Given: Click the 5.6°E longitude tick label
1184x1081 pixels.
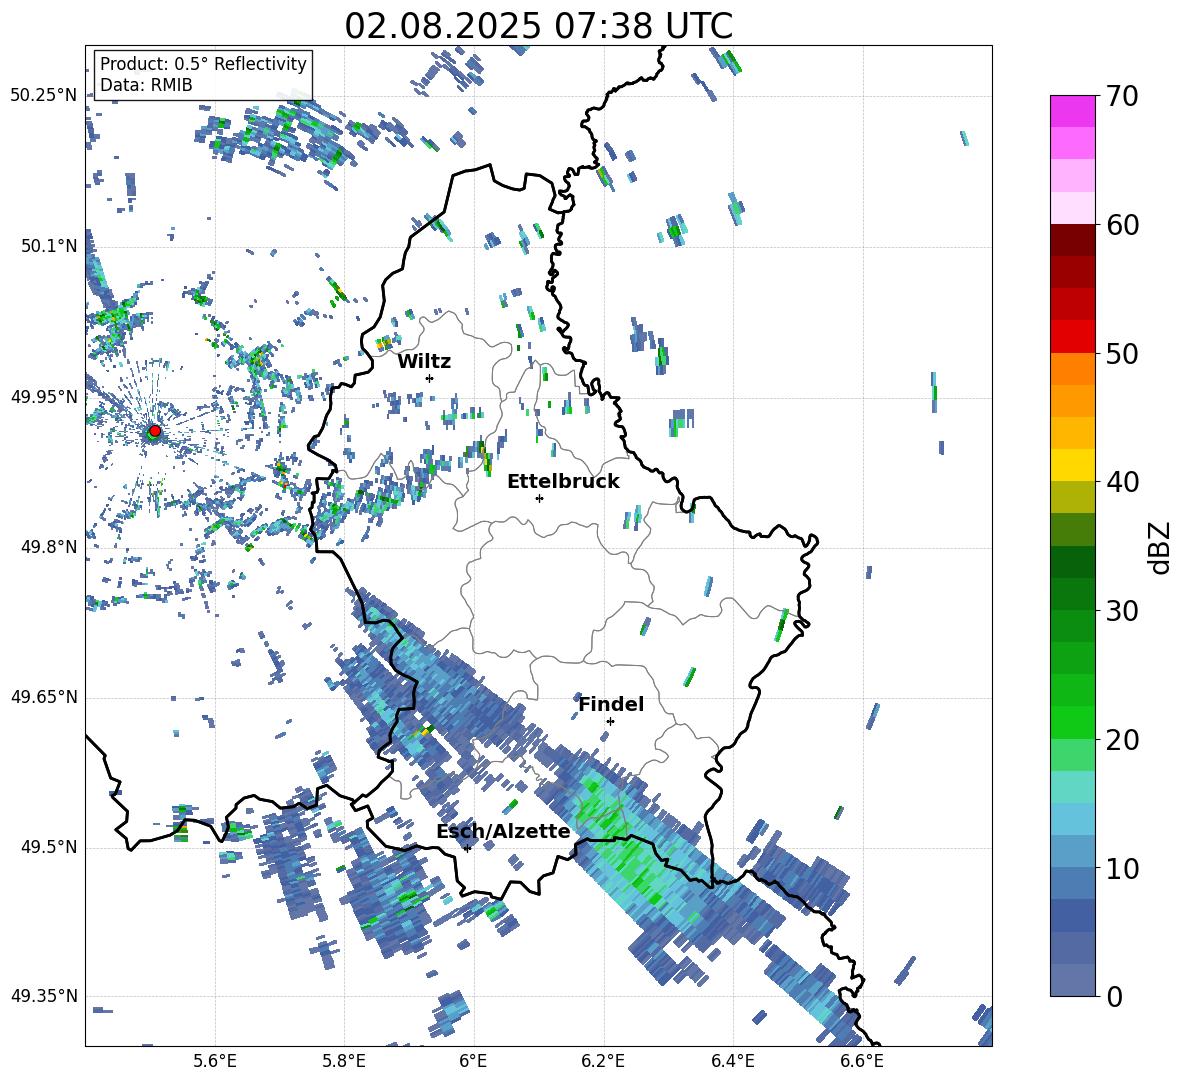Looking at the screenshot, I should pyautogui.click(x=215, y=1061).
